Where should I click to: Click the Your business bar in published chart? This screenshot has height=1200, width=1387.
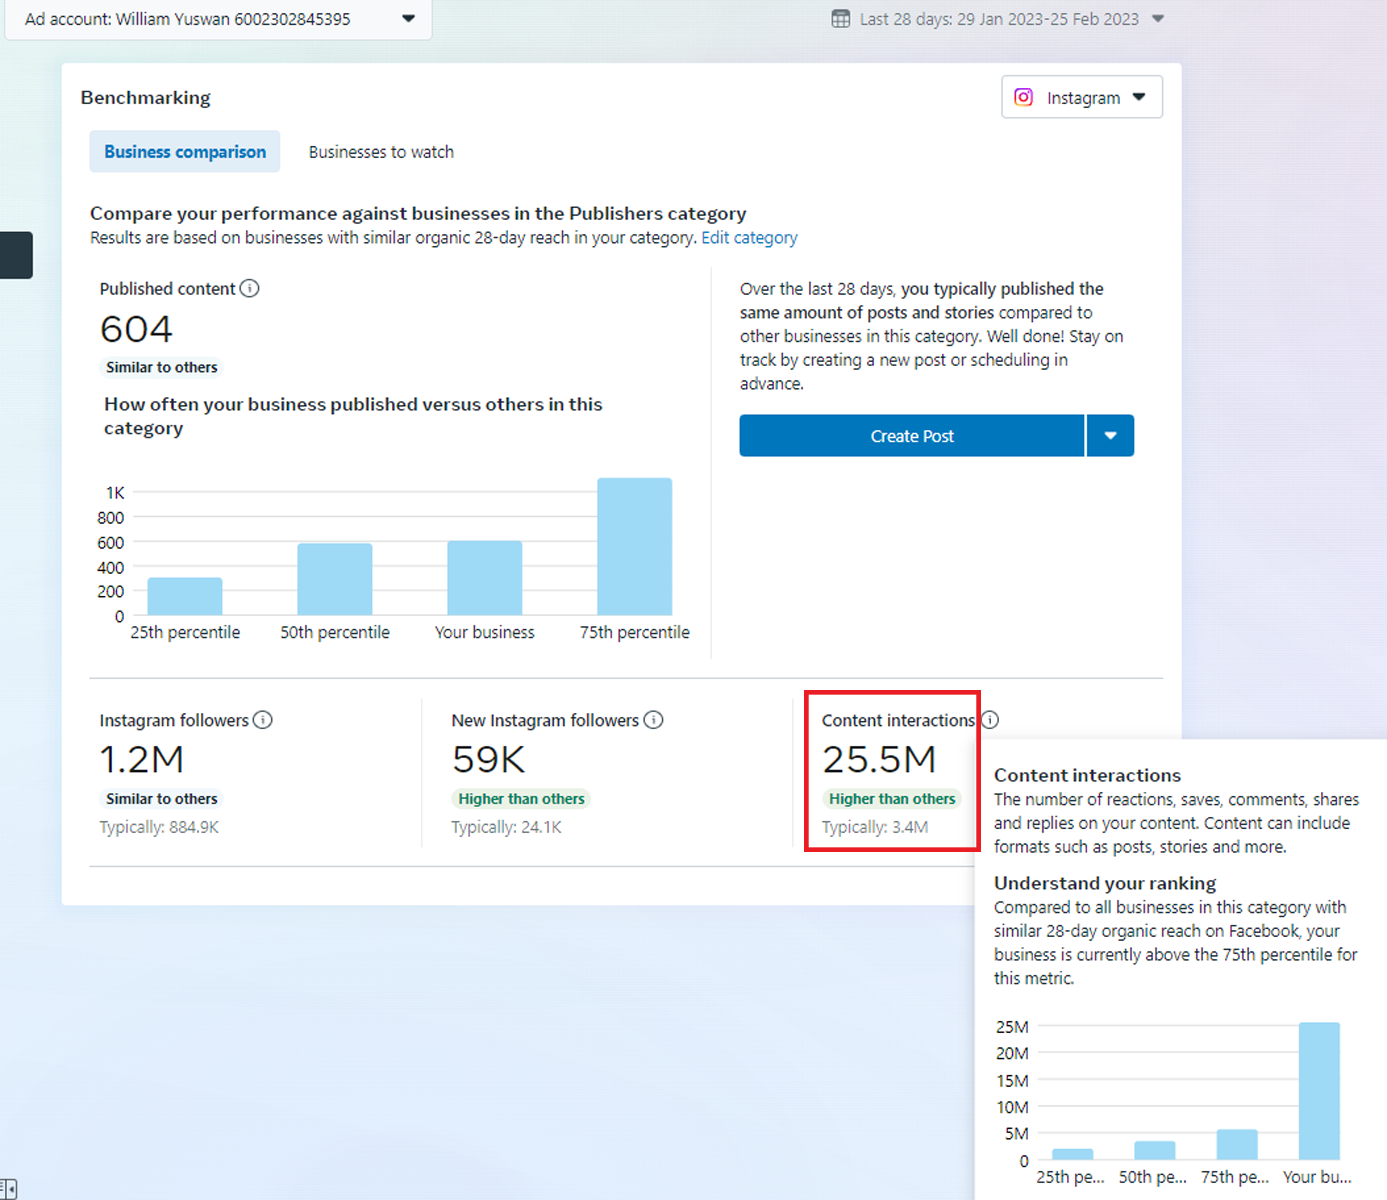tap(485, 578)
